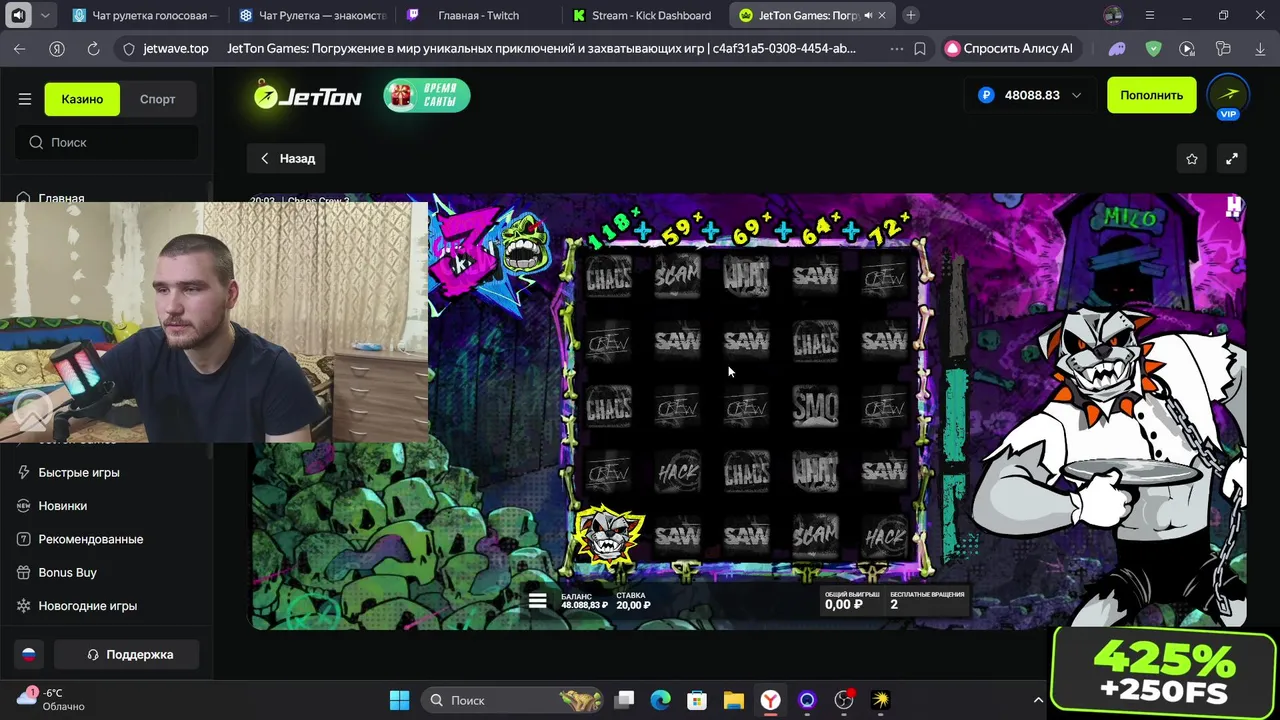The image size is (1280, 720).
Task: Click the Yandex home Я button
Action: click(x=57, y=48)
